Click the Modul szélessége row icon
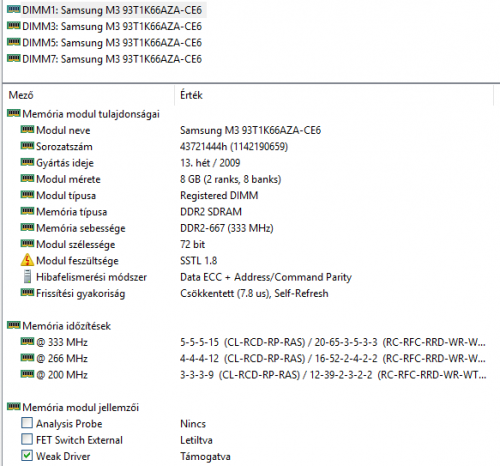Screen dimensions: 500x466 pyautogui.click(x=27, y=244)
